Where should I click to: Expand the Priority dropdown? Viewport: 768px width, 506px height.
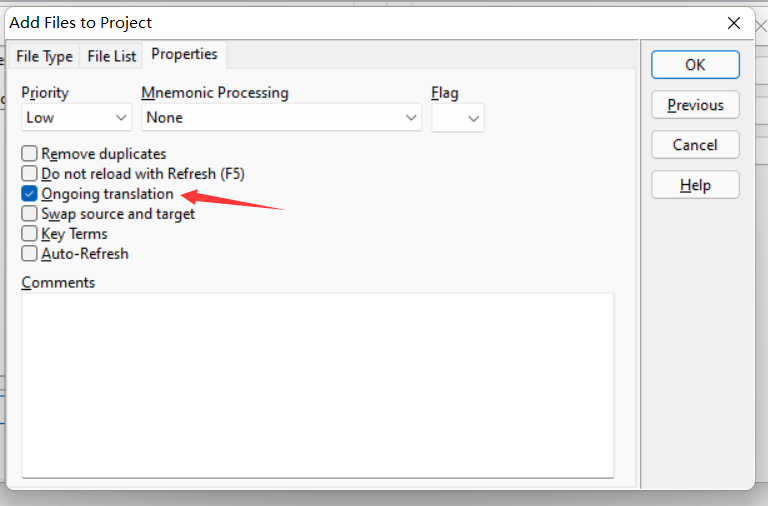(x=77, y=118)
